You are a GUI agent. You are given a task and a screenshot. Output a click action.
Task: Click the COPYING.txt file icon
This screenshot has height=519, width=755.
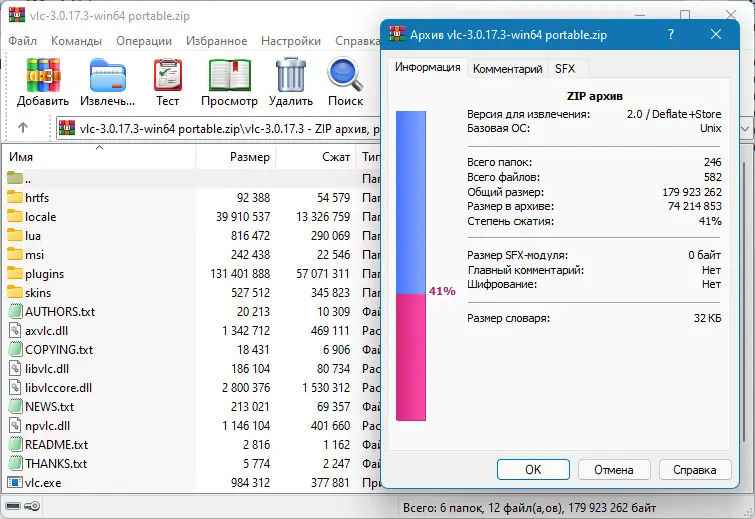point(15,349)
